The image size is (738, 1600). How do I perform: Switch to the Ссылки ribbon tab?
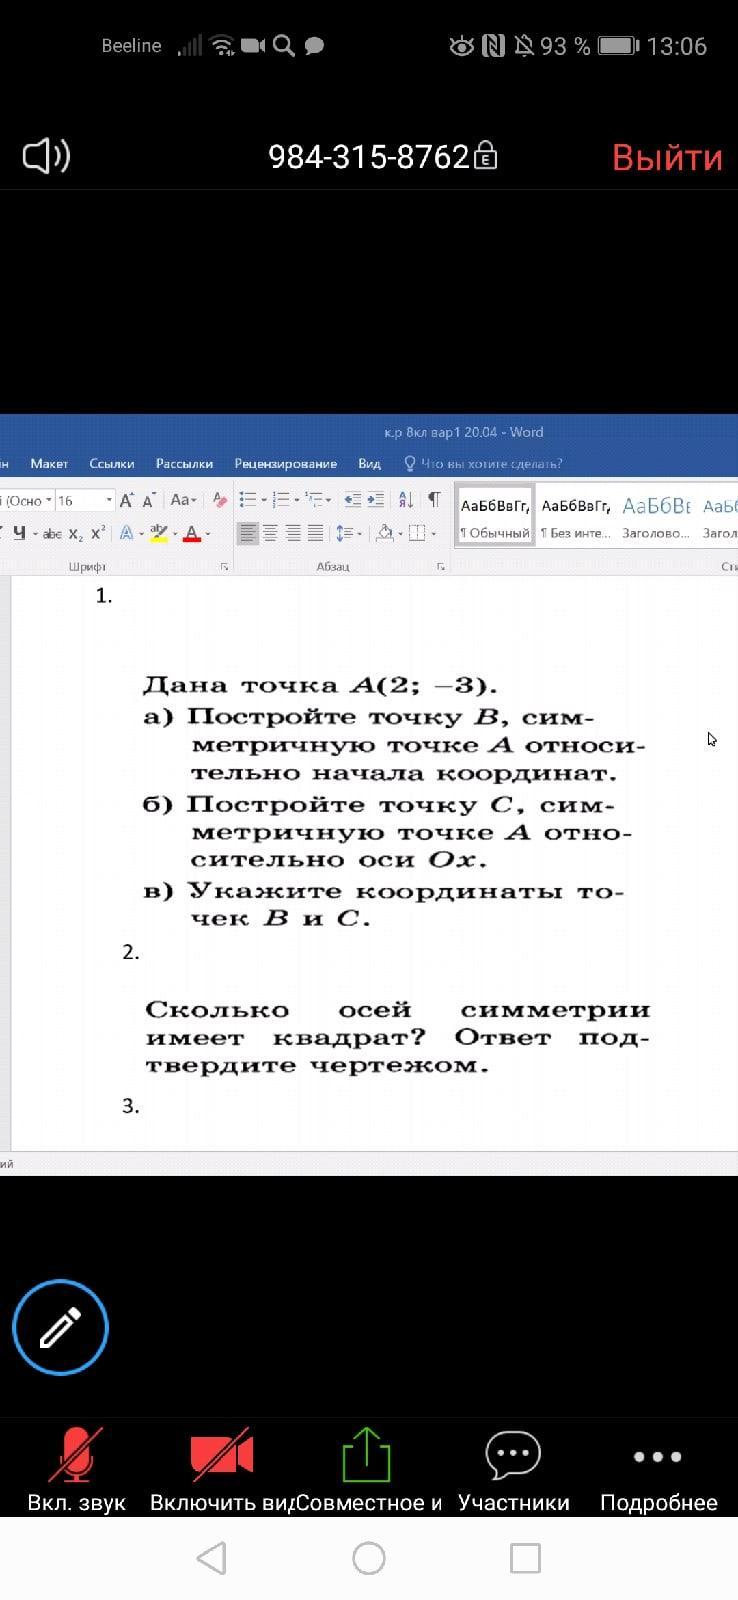111,464
